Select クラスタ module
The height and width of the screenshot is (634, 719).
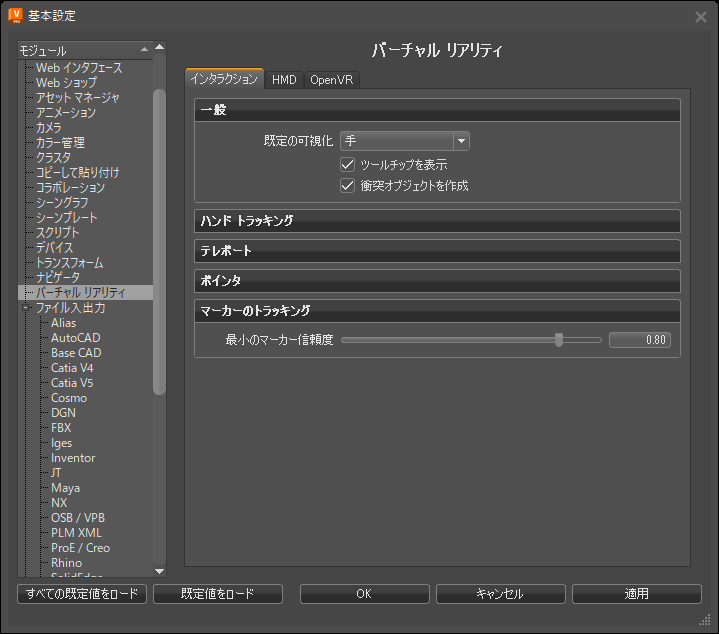(53, 158)
